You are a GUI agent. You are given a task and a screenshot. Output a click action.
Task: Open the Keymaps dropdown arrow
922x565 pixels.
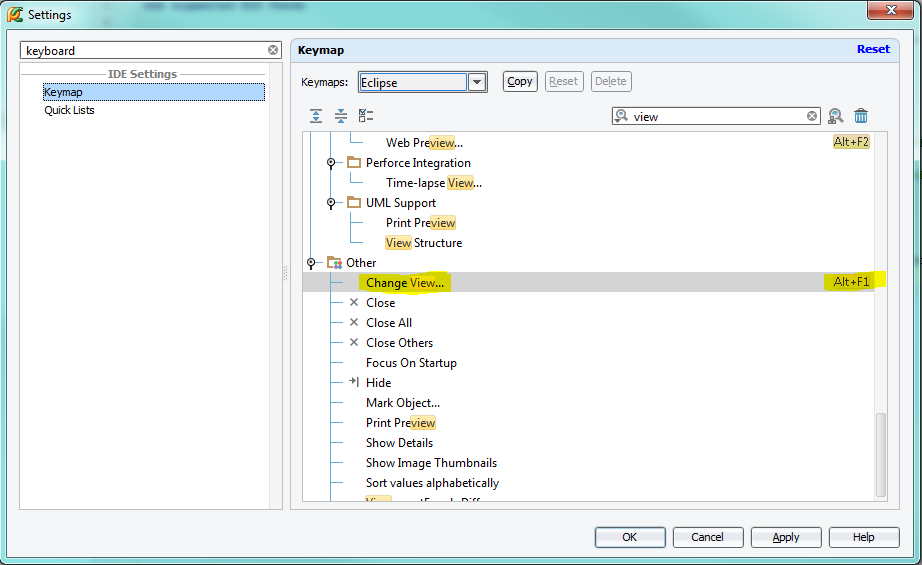(x=477, y=82)
